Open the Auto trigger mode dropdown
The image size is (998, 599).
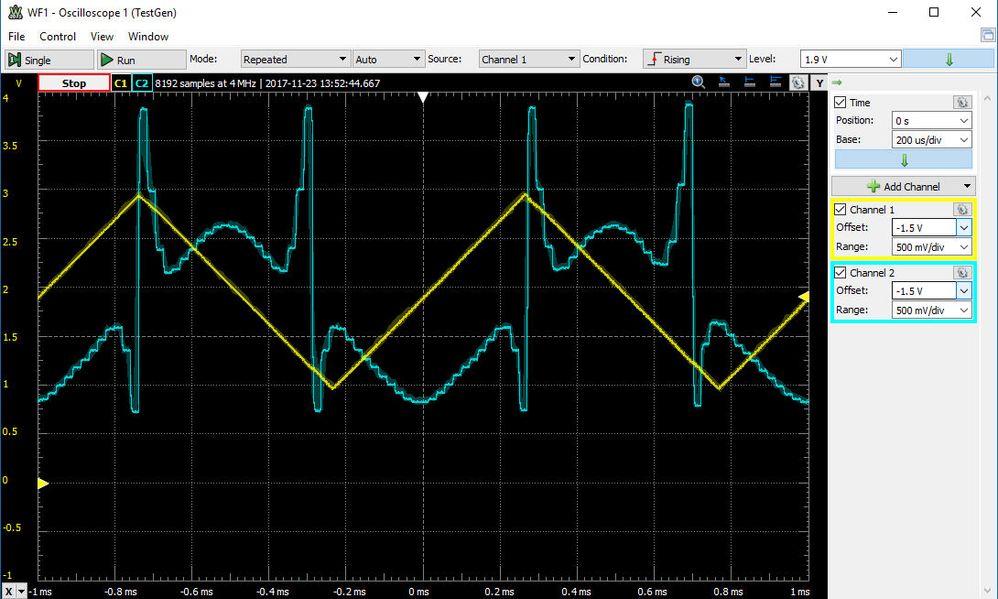pyautogui.click(x=388, y=59)
